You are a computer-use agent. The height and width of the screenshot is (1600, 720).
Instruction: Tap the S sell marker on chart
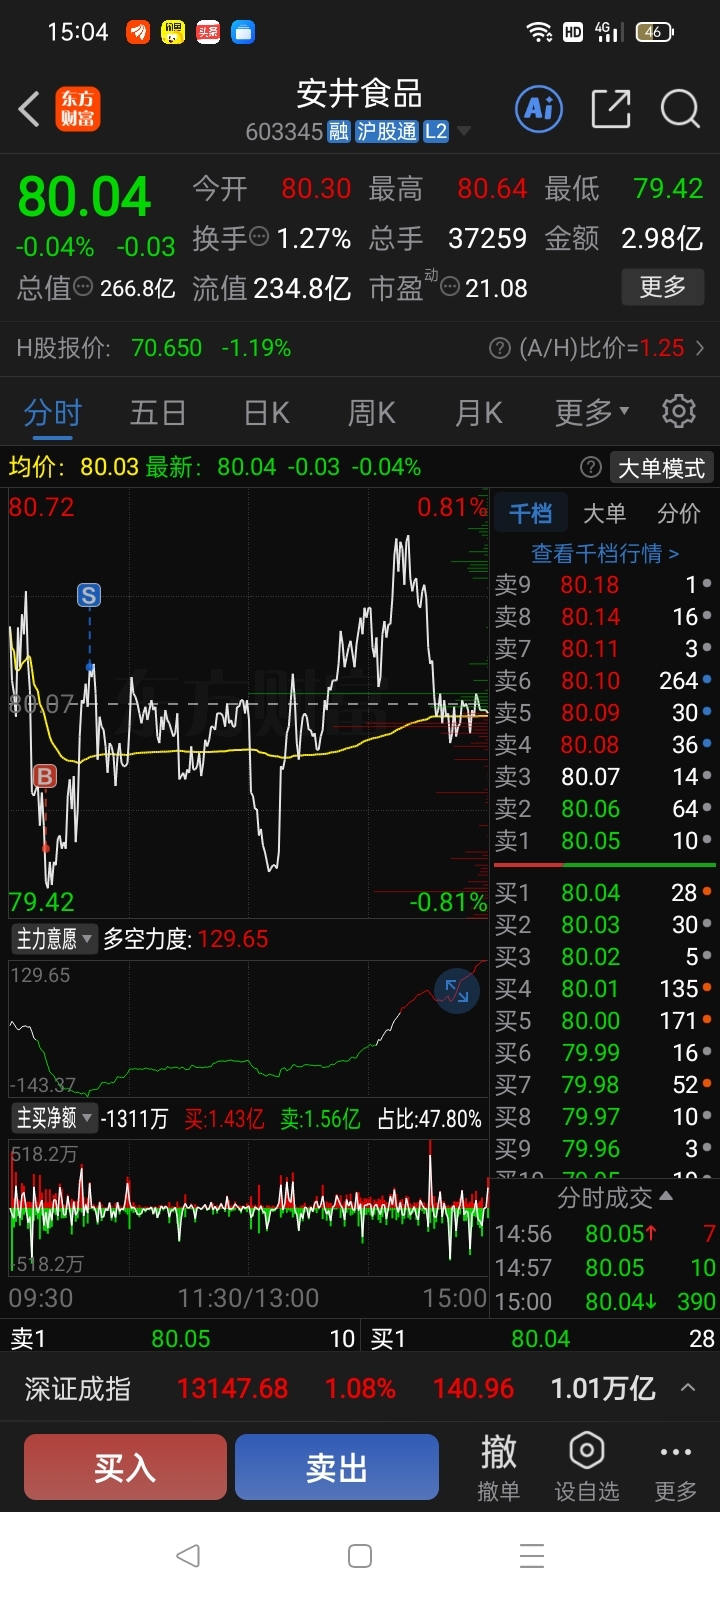89,596
